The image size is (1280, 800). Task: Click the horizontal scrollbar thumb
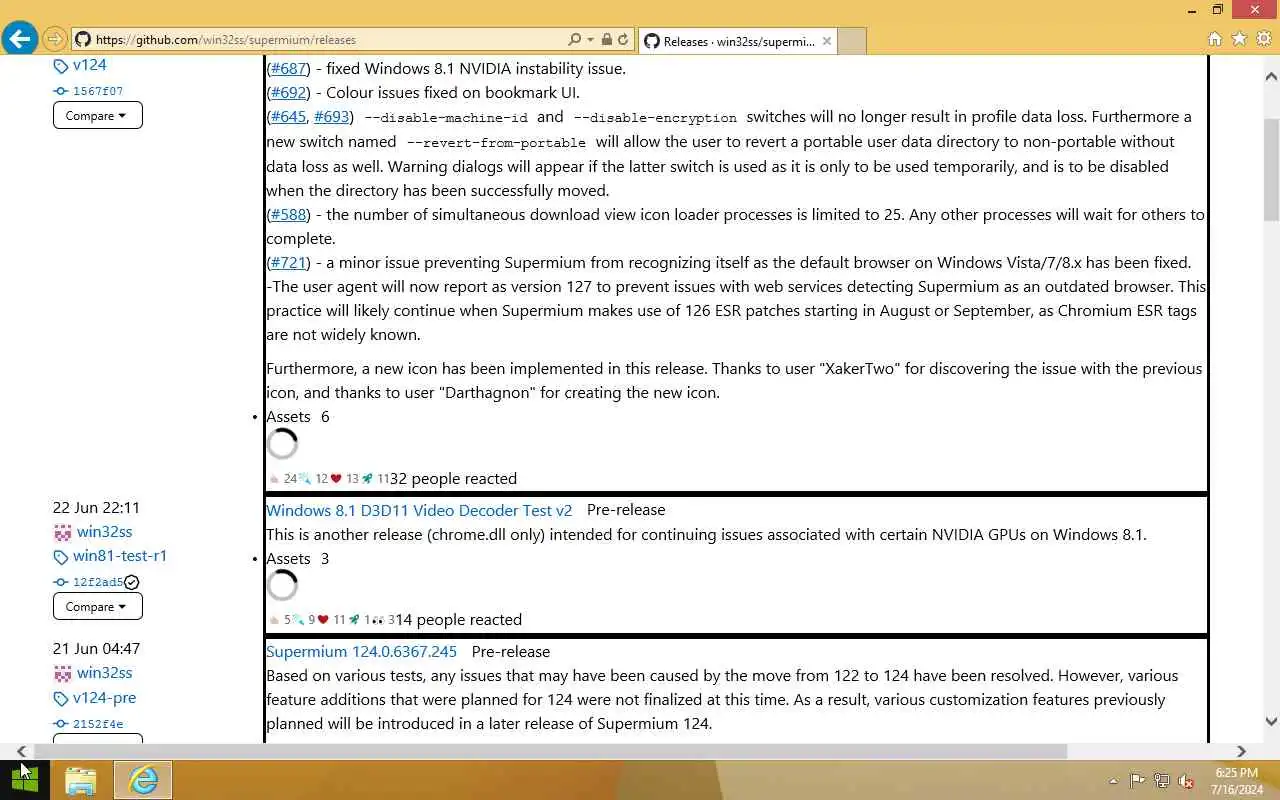coord(551,751)
